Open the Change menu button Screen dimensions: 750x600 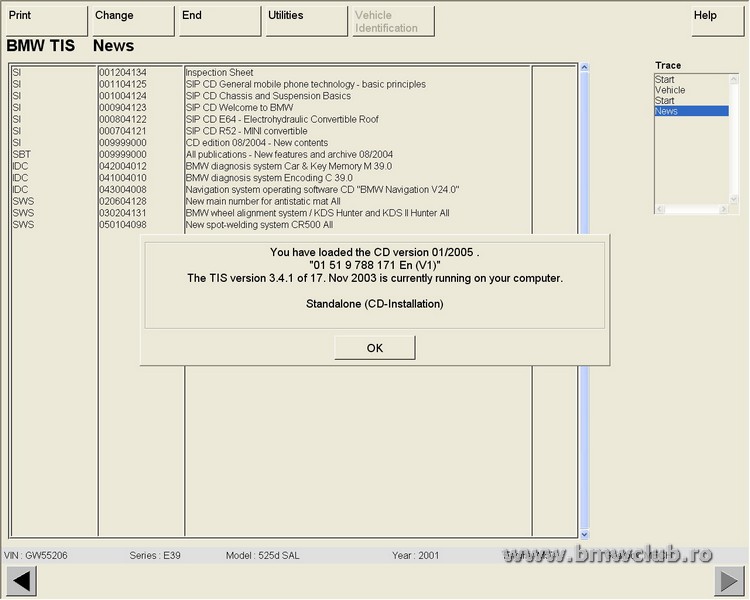click(133, 21)
